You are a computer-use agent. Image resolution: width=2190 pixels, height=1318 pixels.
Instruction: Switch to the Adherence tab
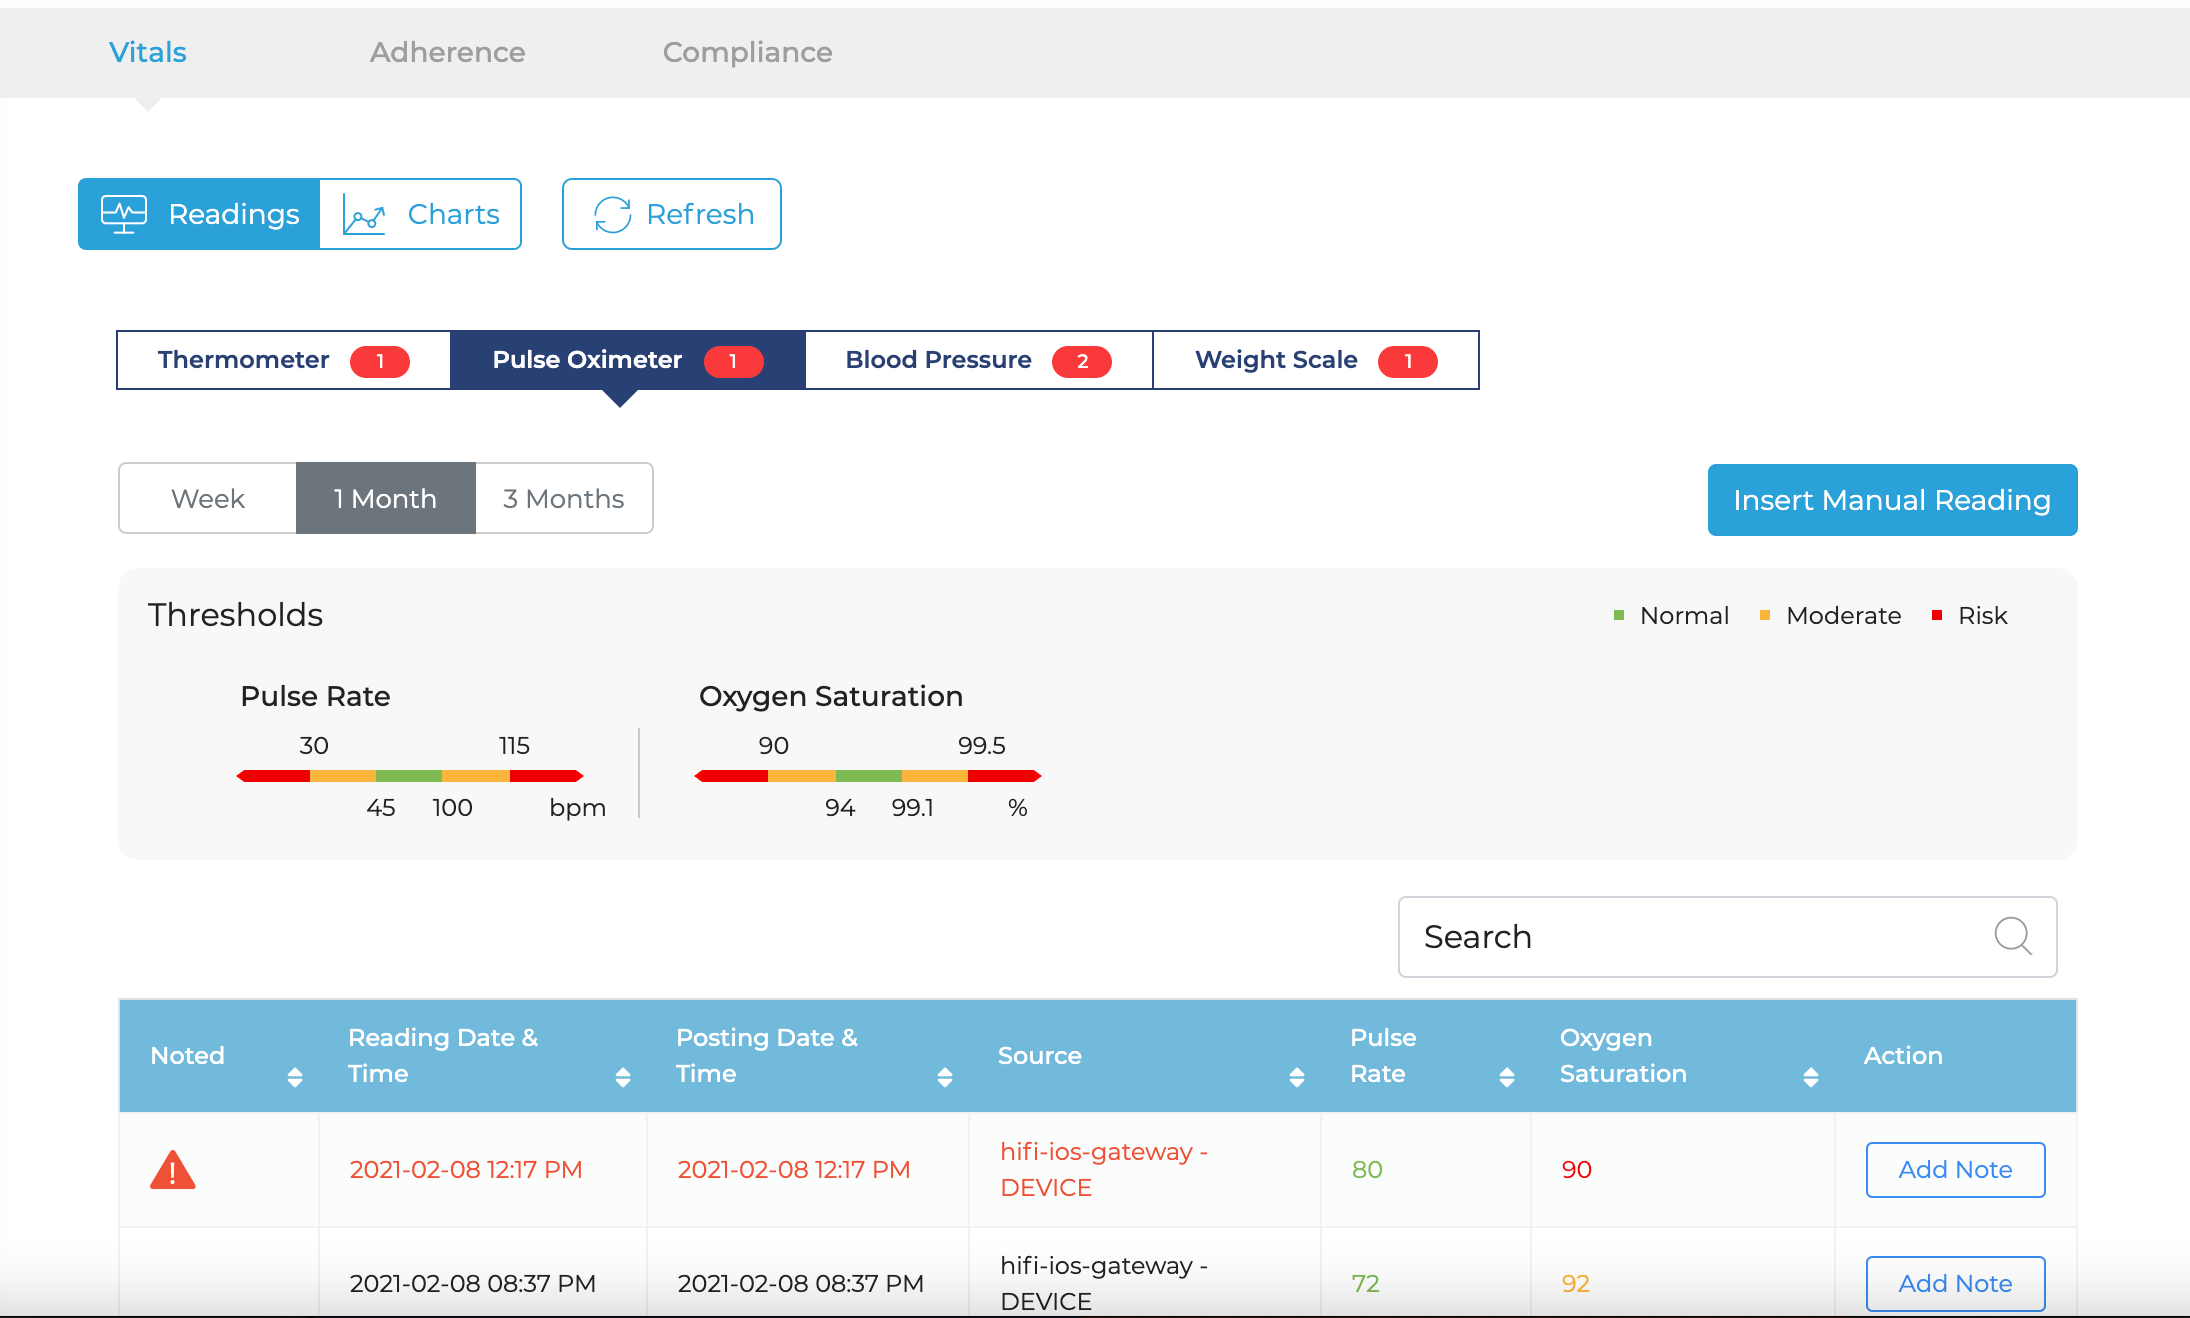click(447, 52)
